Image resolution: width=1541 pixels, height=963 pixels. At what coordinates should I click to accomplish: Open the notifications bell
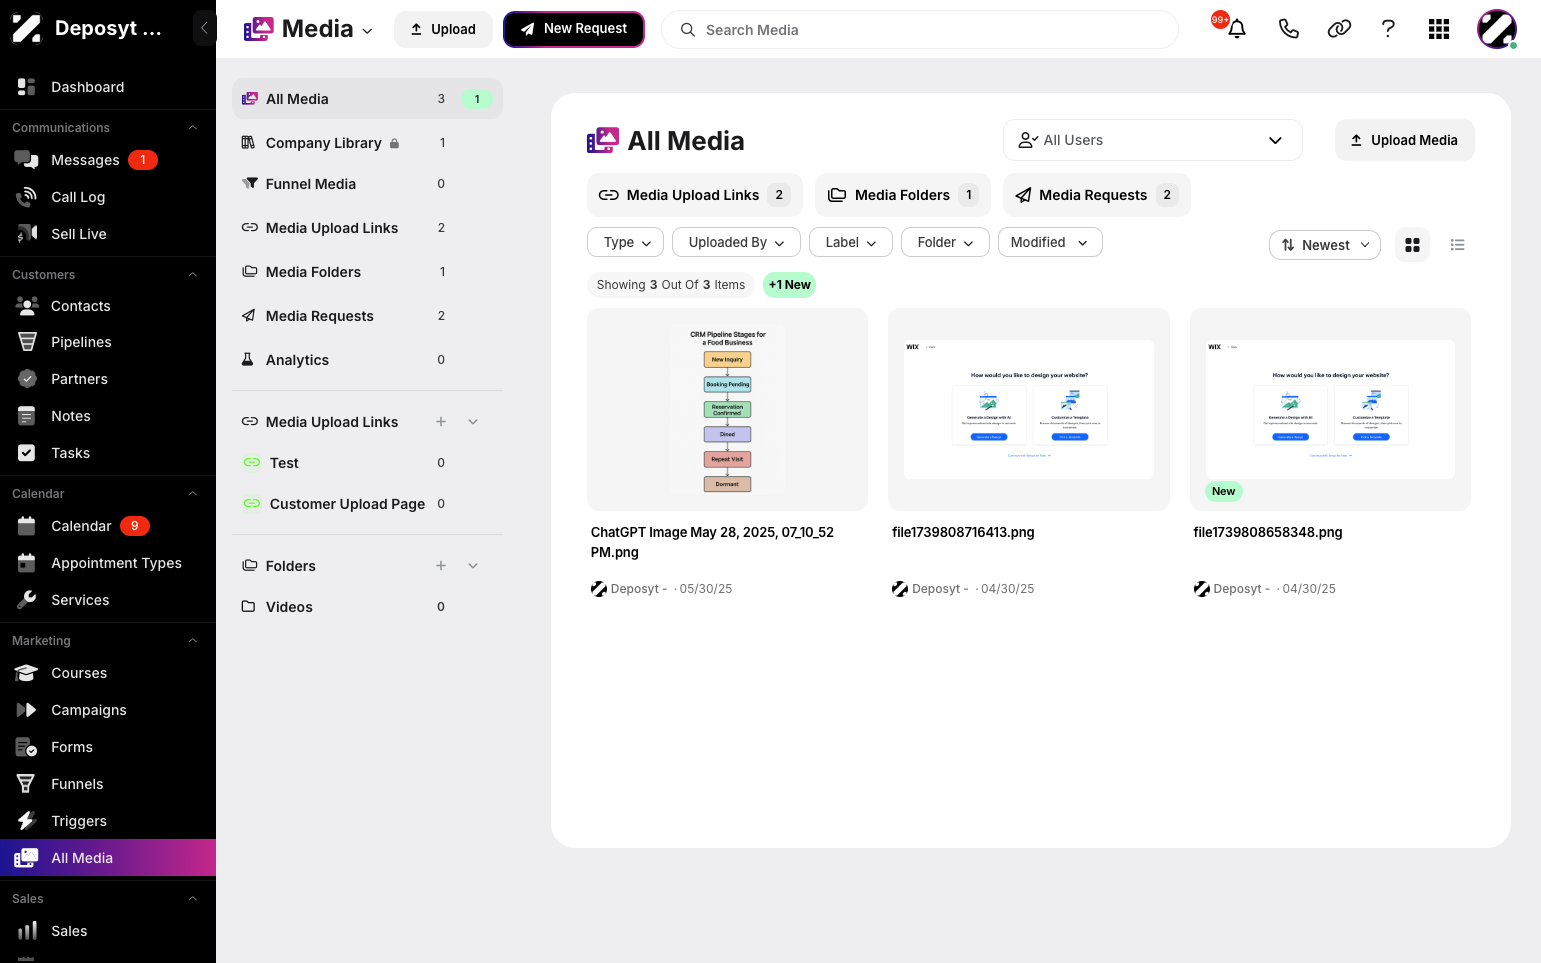1237,29
